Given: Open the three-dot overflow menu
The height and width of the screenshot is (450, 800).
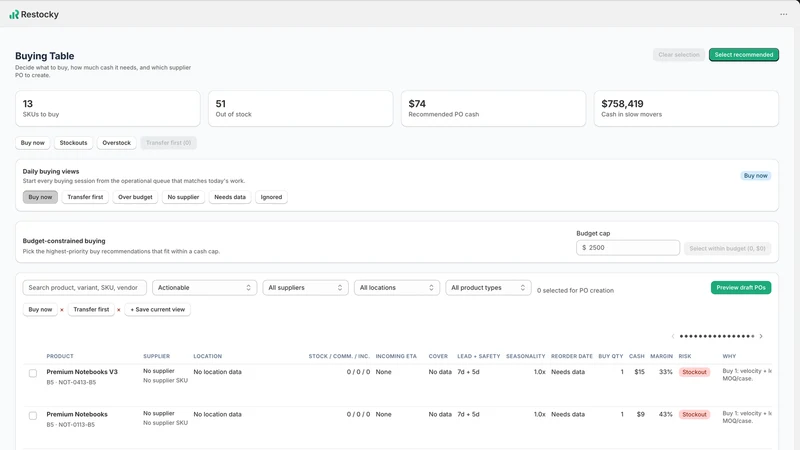Looking at the screenshot, I should (783, 14).
